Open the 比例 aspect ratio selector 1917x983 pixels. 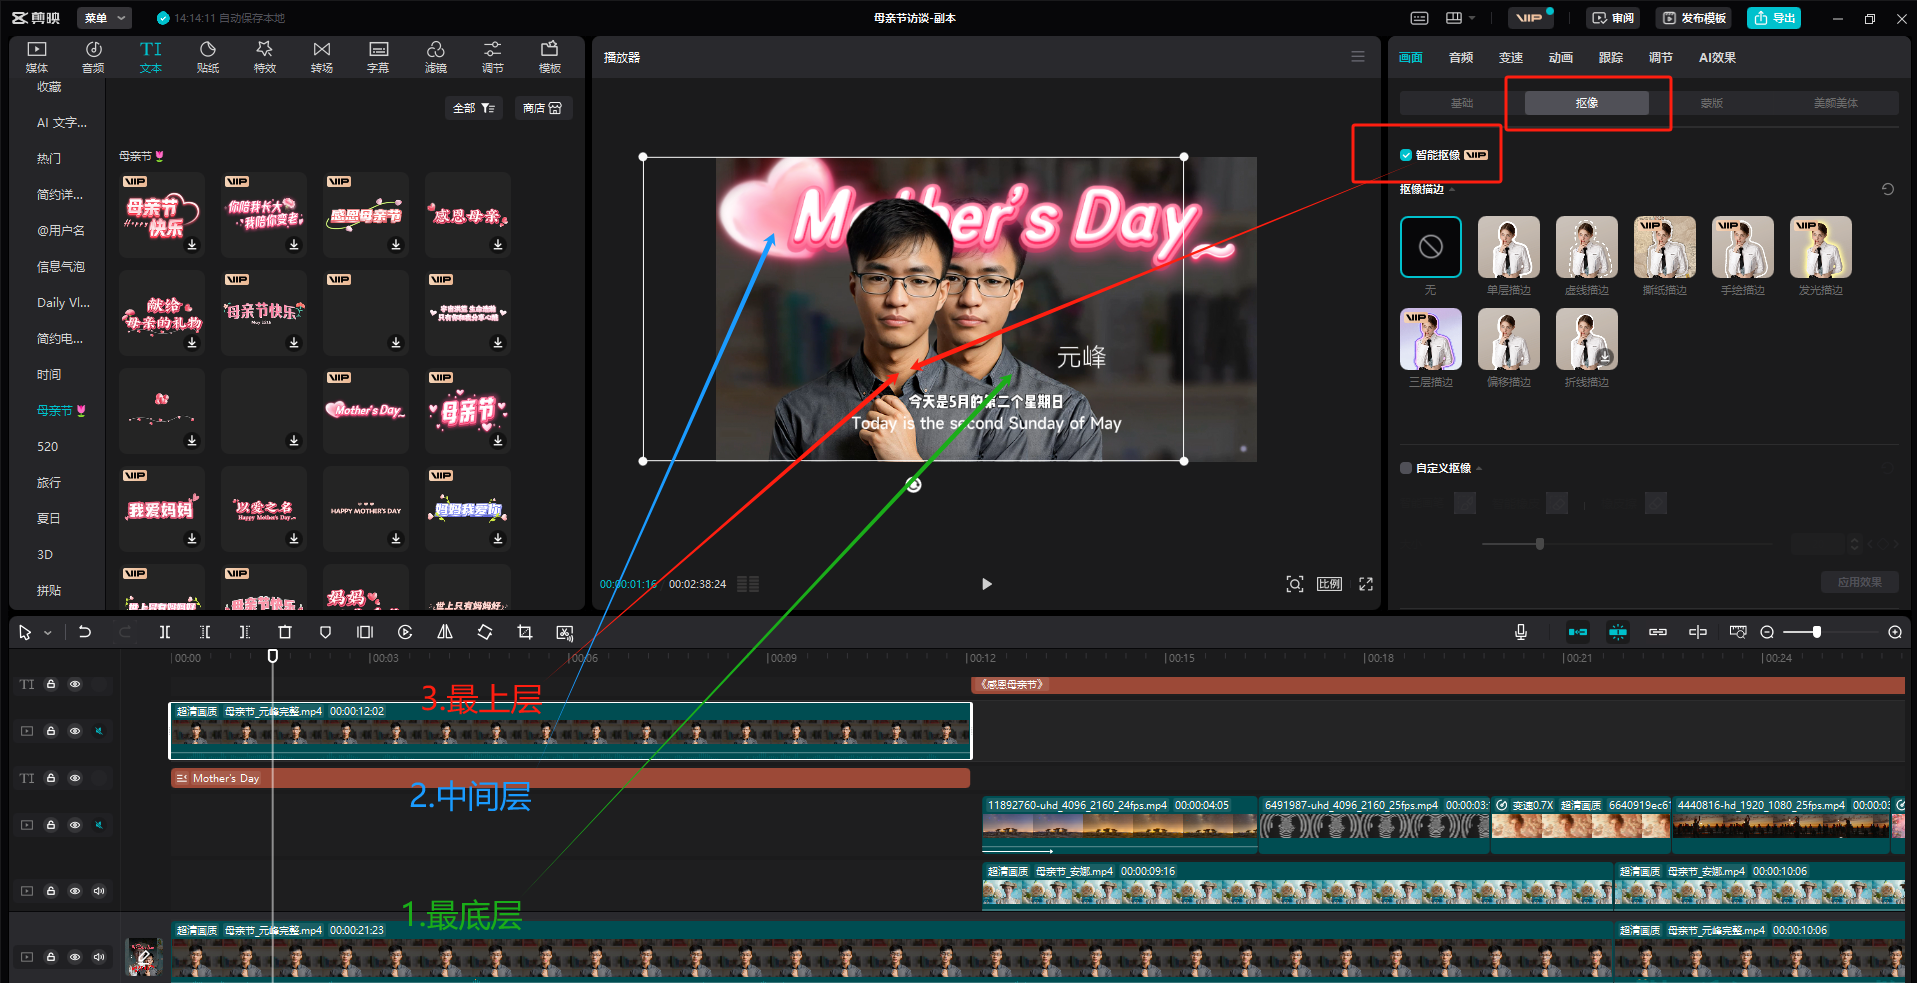pyautogui.click(x=1329, y=584)
